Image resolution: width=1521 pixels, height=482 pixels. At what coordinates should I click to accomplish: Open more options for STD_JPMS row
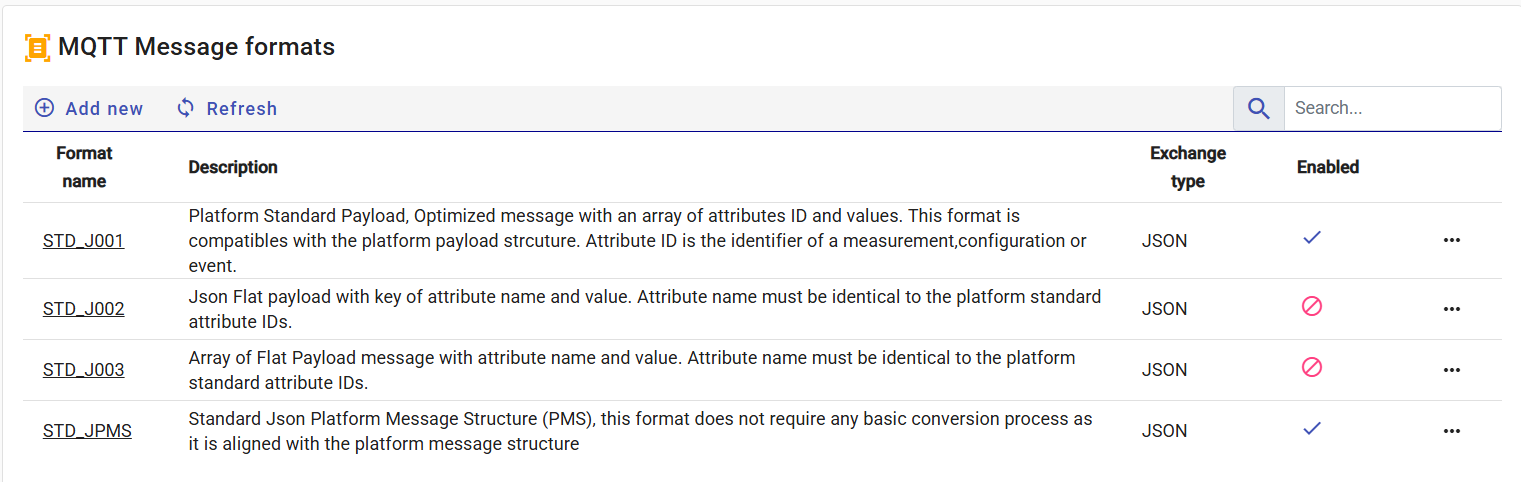tap(1452, 431)
